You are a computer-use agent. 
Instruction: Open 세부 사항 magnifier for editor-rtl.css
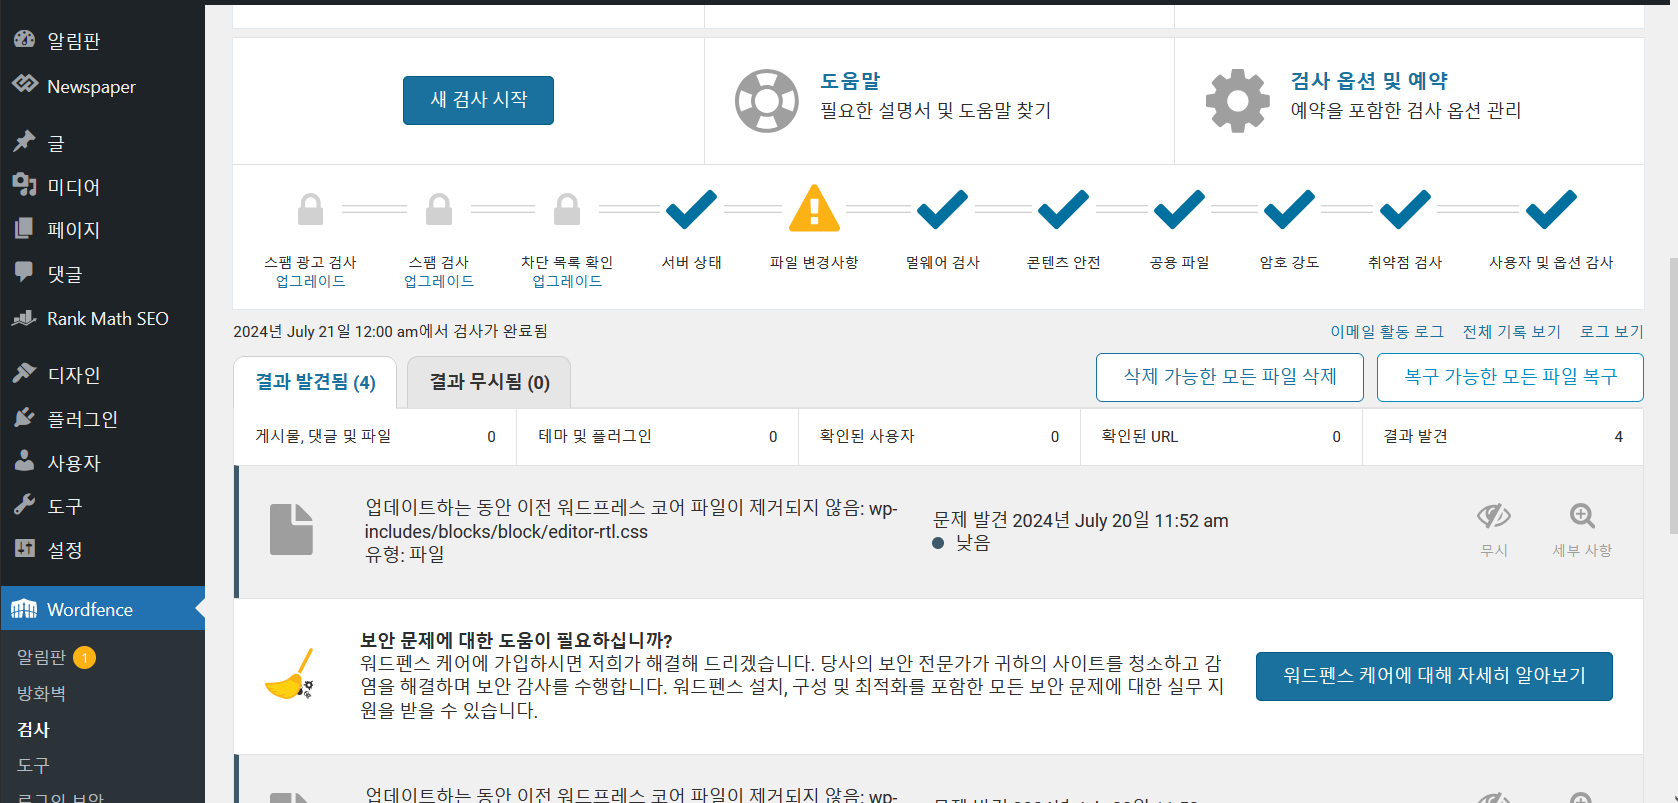pyautogui.click(x=1582, y=530)
